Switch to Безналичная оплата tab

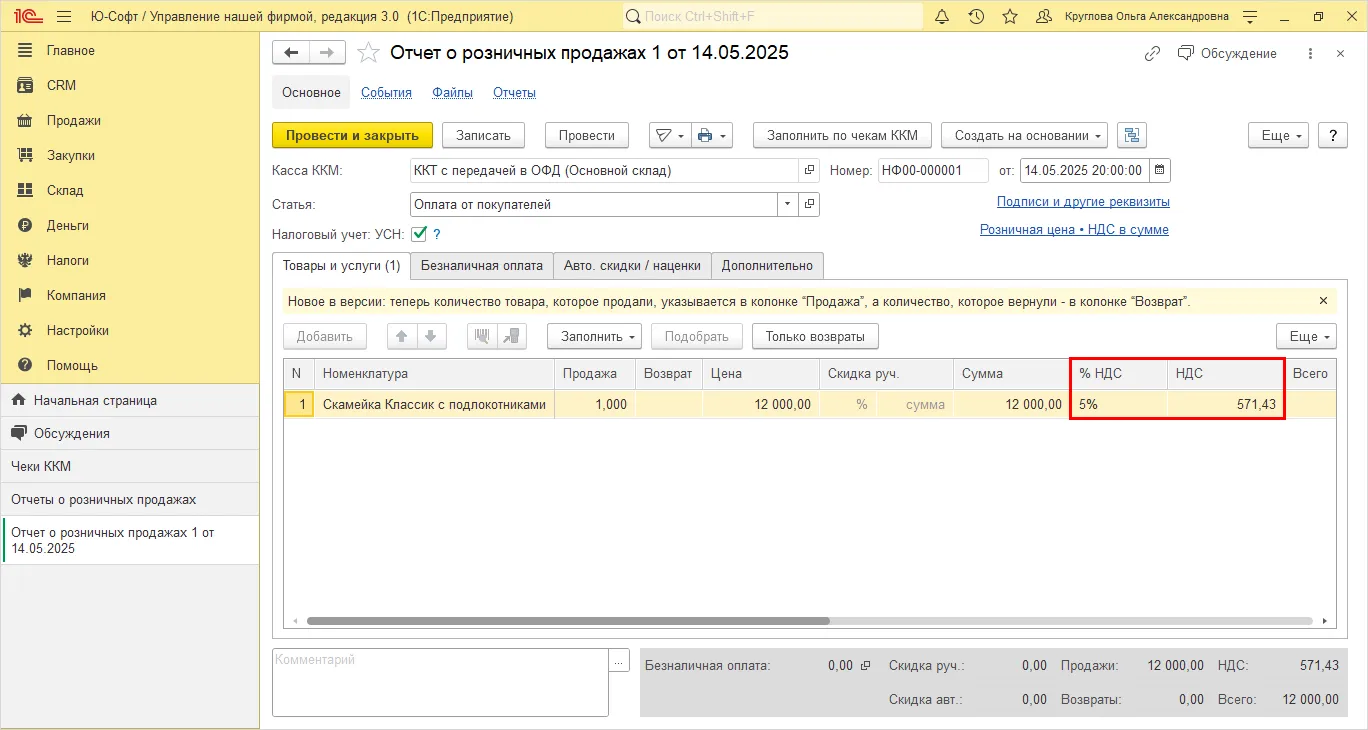482,265
